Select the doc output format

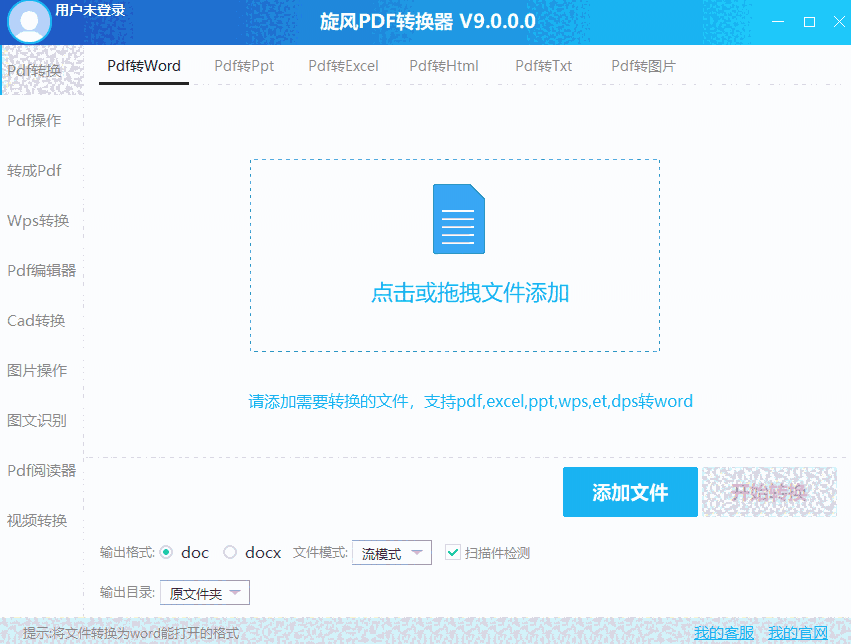pos(168,552)
